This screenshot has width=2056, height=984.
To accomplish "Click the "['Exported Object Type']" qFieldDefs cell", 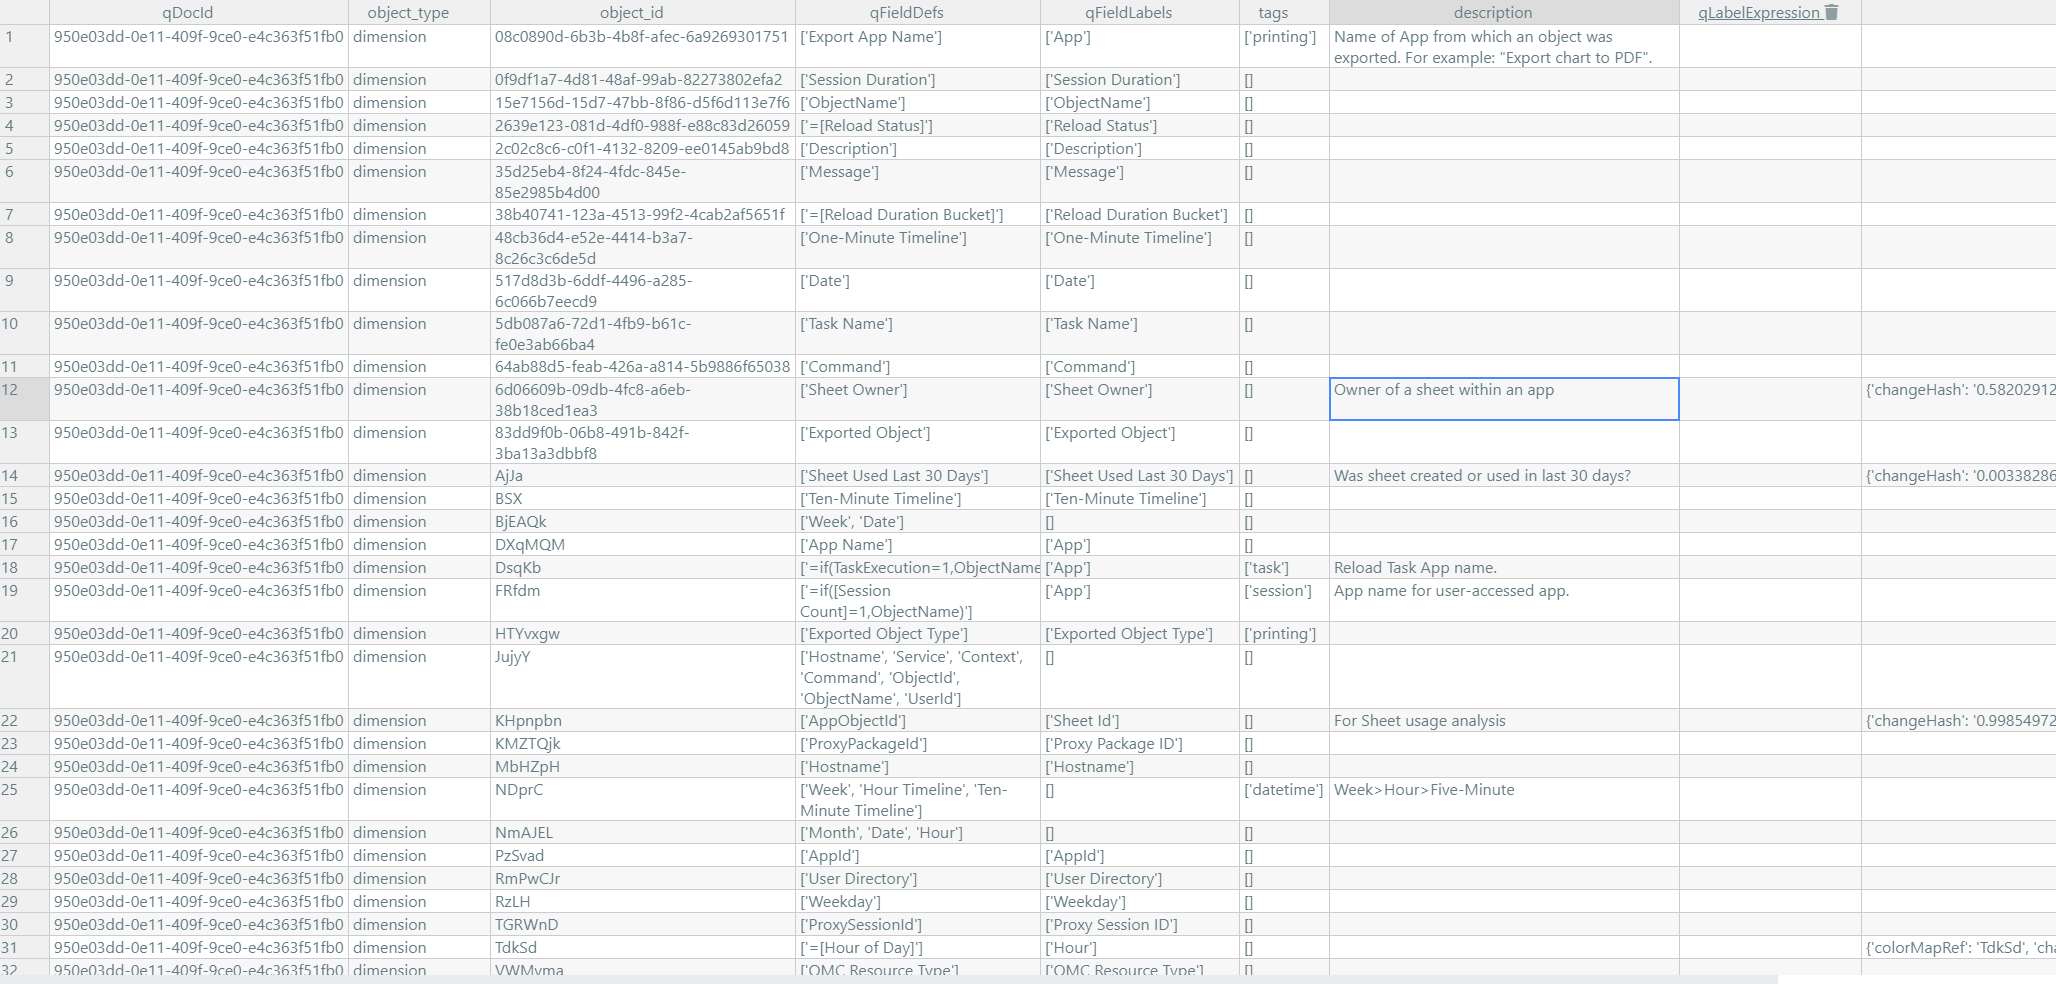I will pos(917,633).
